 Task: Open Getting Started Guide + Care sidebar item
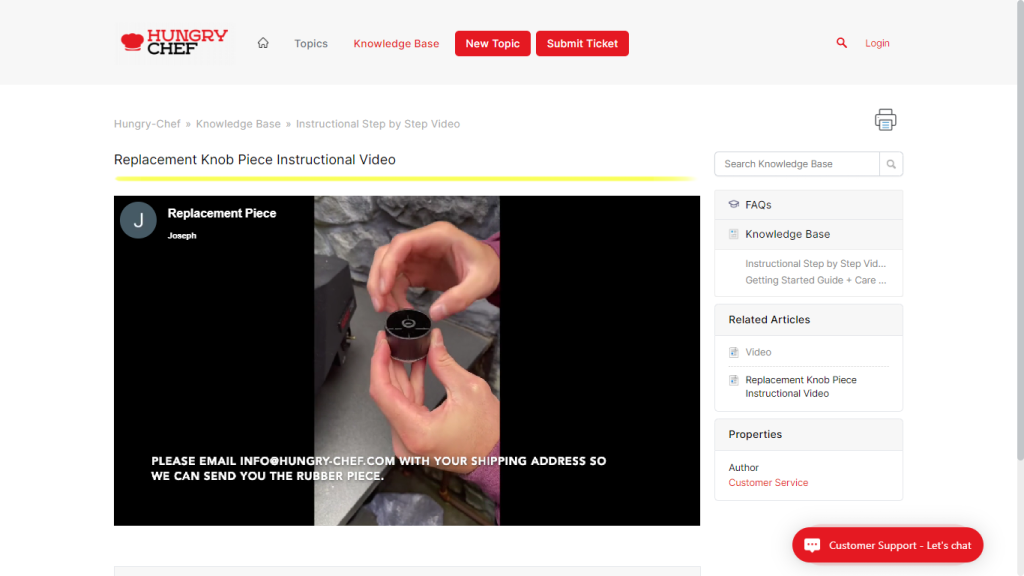click(x=816, y=280)
